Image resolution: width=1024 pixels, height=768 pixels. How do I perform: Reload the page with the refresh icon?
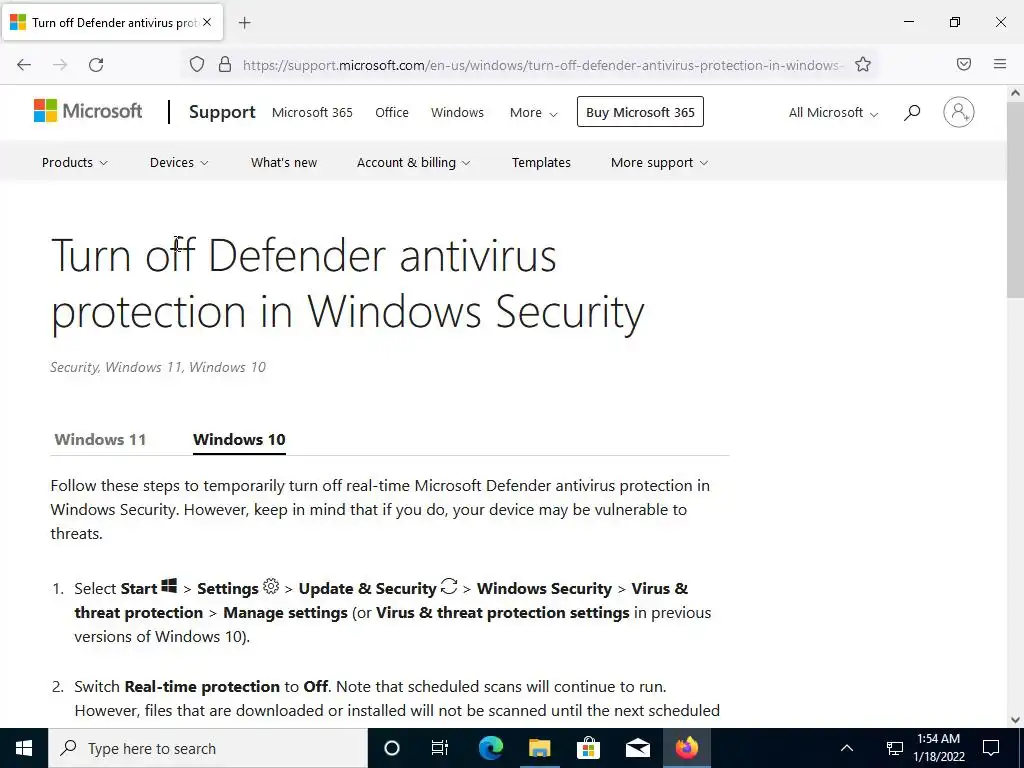(96, 65)
